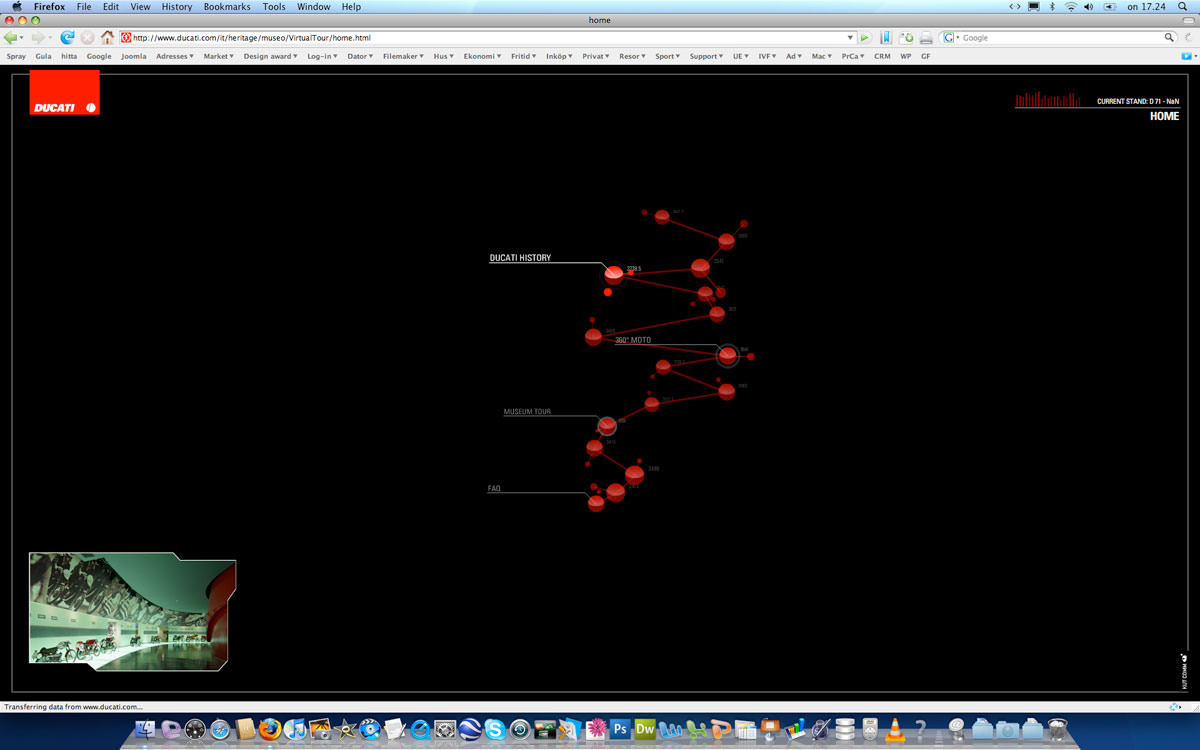Open the History menu

coord(177,7)
